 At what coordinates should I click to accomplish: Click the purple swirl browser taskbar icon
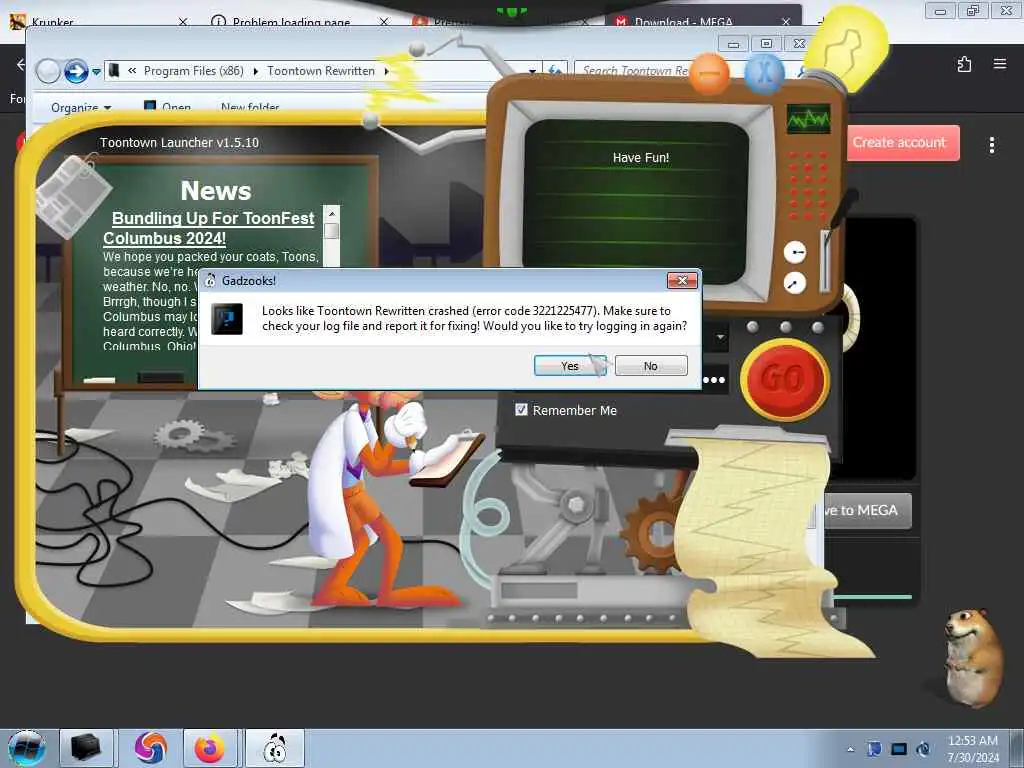click(151, 748)
